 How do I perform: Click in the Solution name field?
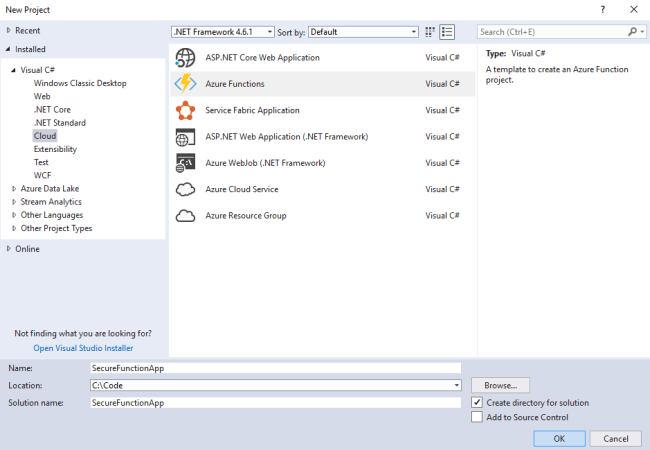(x=276, y=403)
